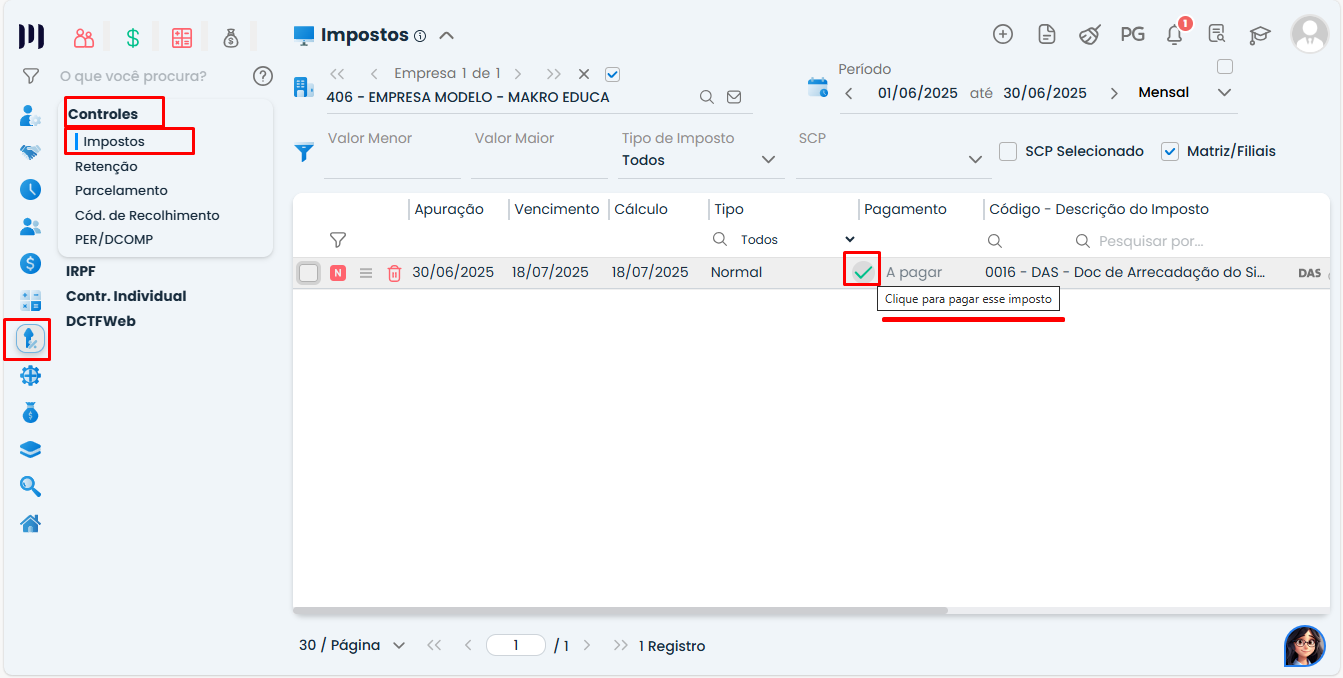This screenshot has height=678, width=1343.
Task: Click the envelope icon beside company name
Action: pyautogui.click(x=734, y=97)
